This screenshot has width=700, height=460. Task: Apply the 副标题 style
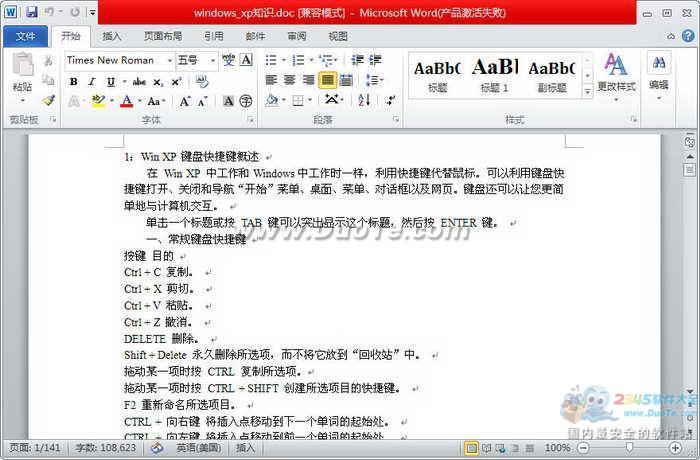tap(552, 76)
